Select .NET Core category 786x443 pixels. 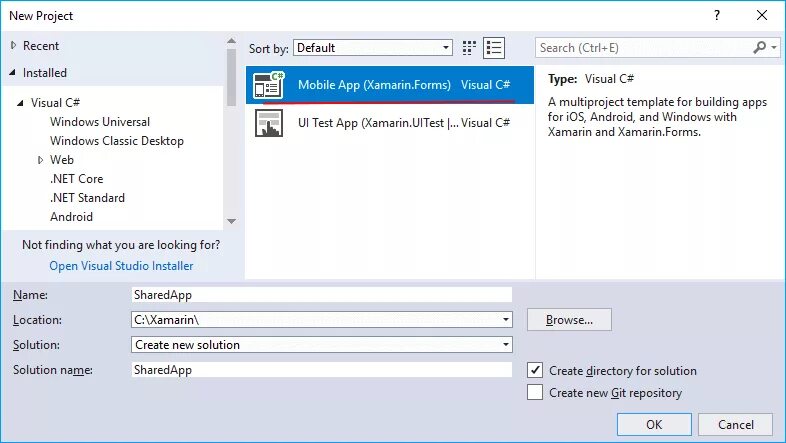coord(77,179)
